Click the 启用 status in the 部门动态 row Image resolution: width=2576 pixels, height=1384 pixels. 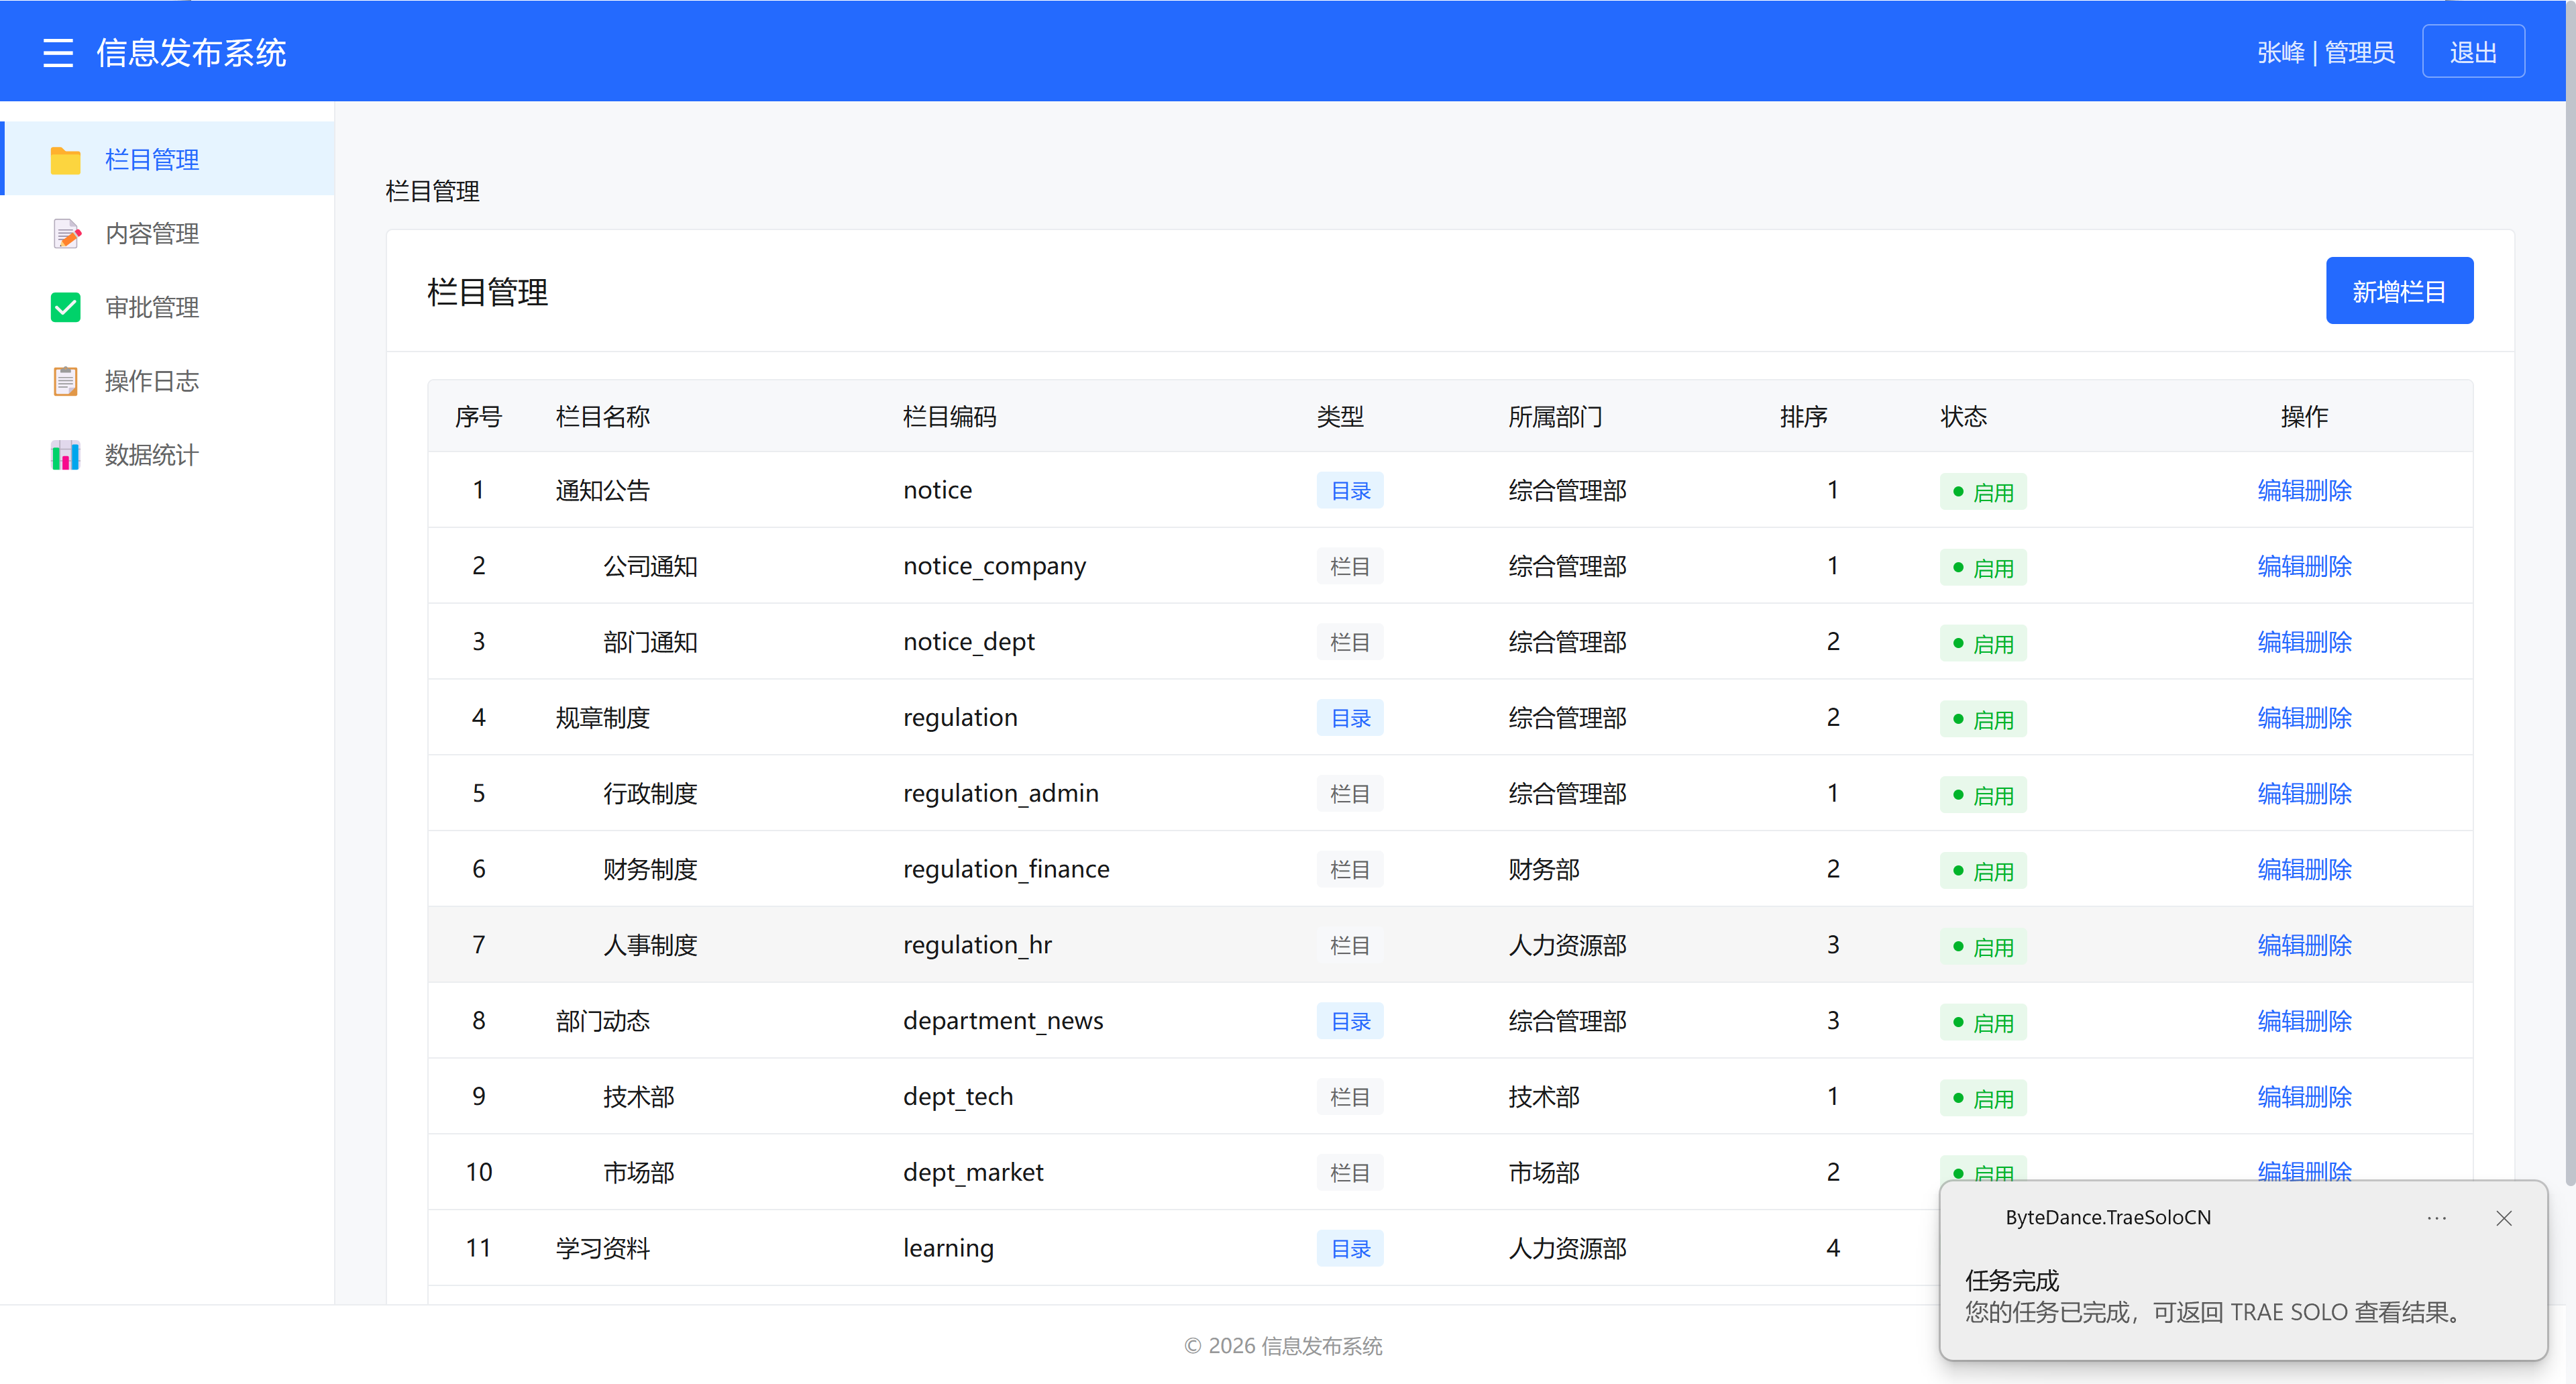[1983, 1023]
